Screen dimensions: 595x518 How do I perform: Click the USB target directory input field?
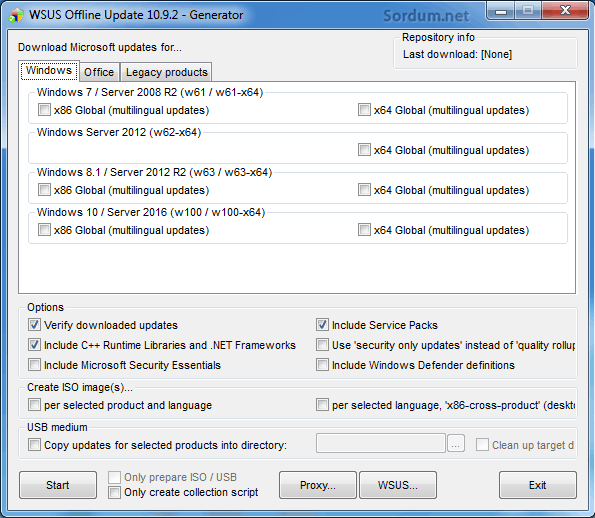pos(381,443)
